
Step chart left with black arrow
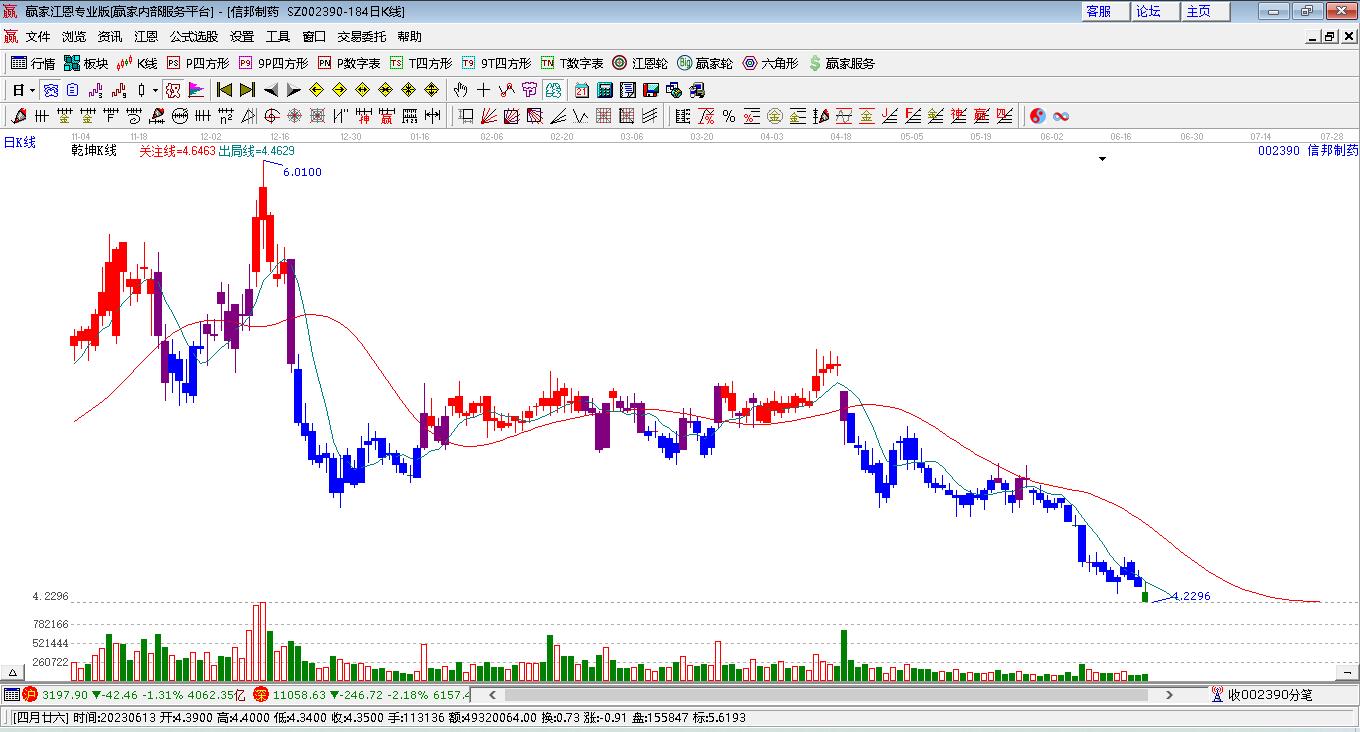(270, 90)
